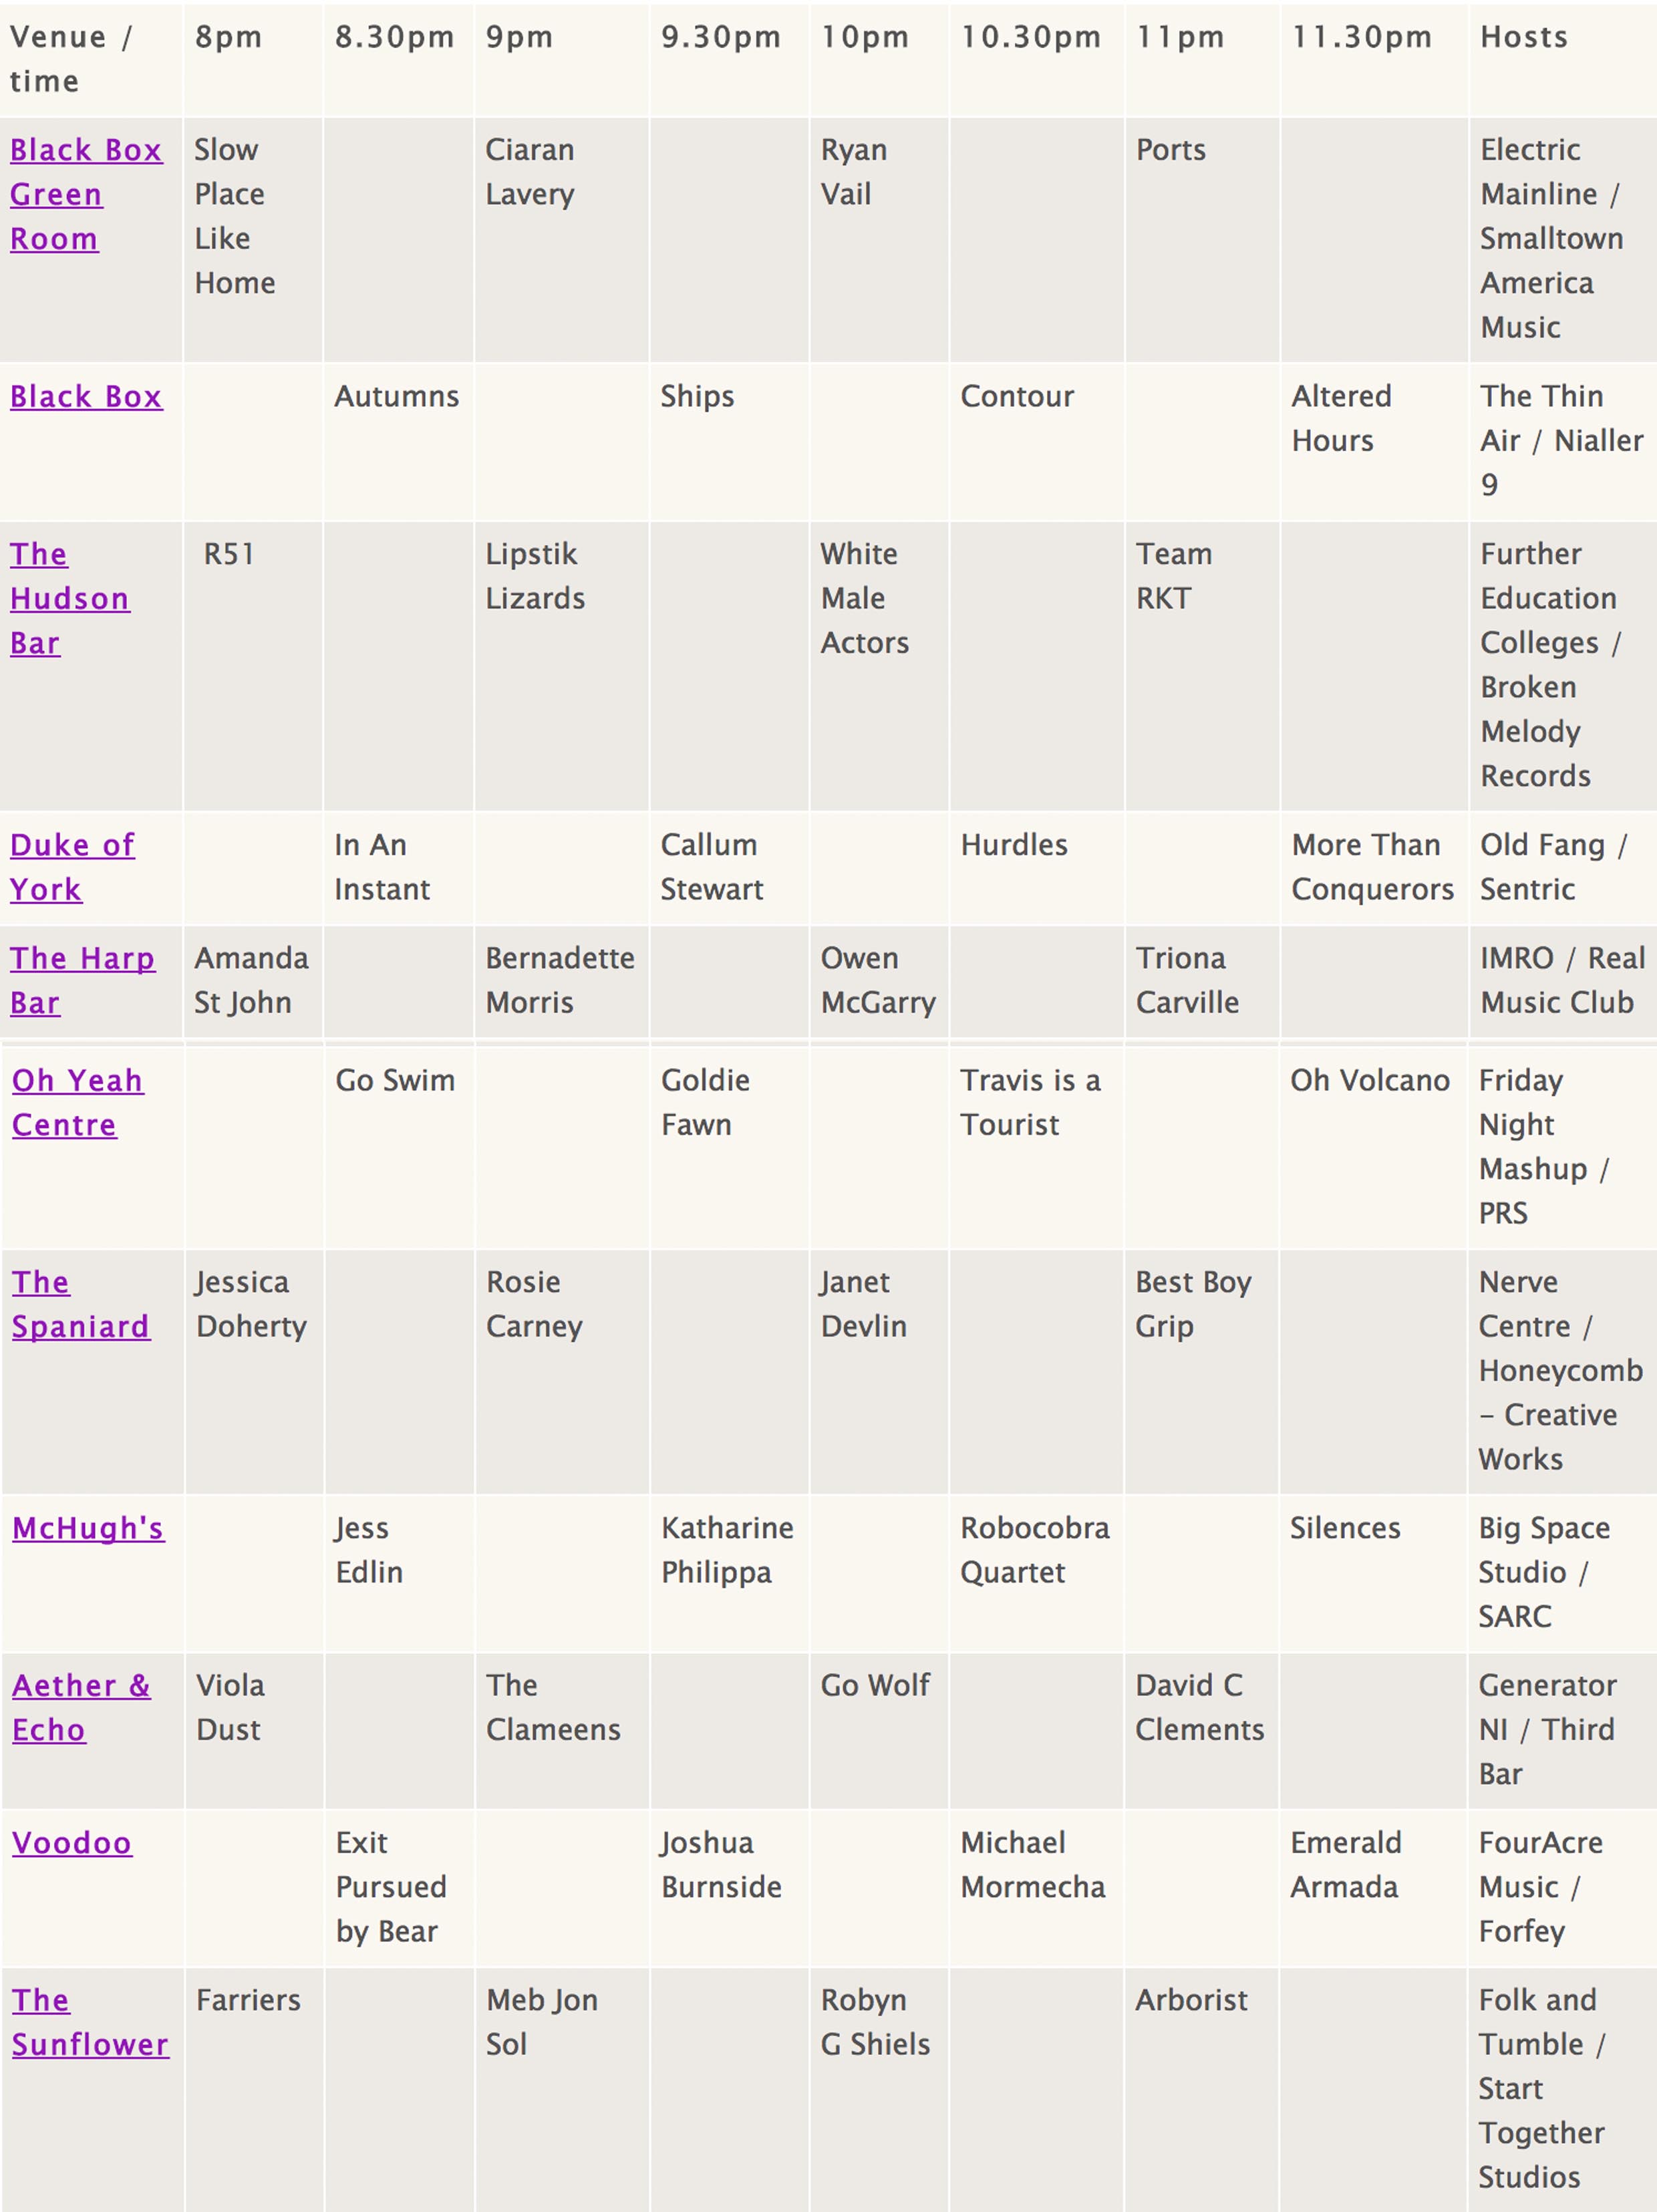Viewport: 1657px width, 2212px height.
Task: Open The Hudson Bar venue link
Action: click(69, 598)
